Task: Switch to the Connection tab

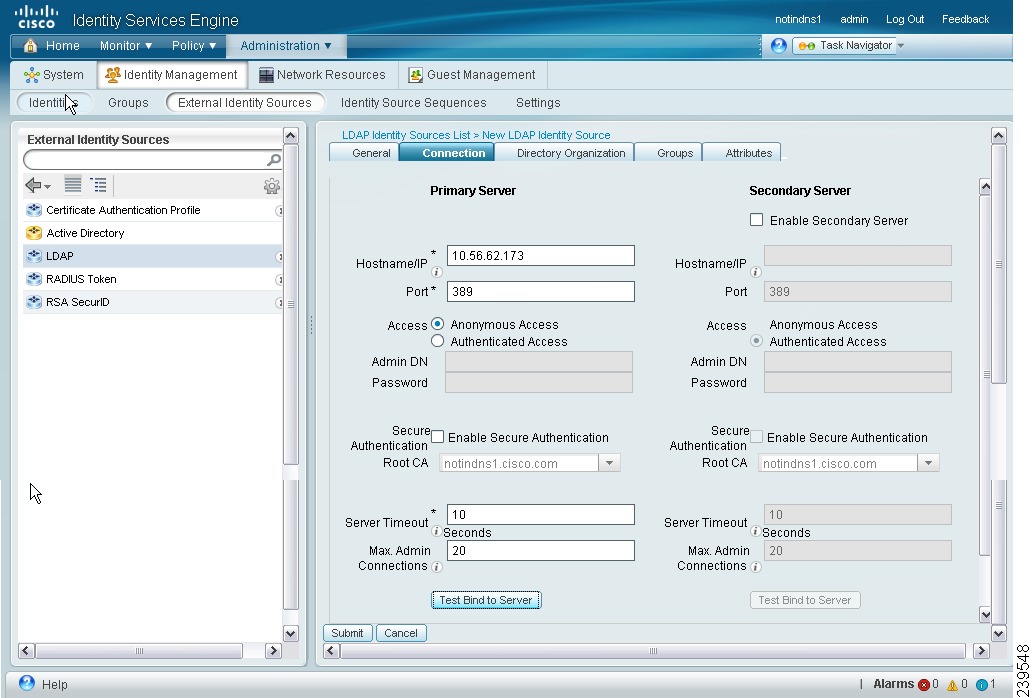Action: [x=447, y=153]
